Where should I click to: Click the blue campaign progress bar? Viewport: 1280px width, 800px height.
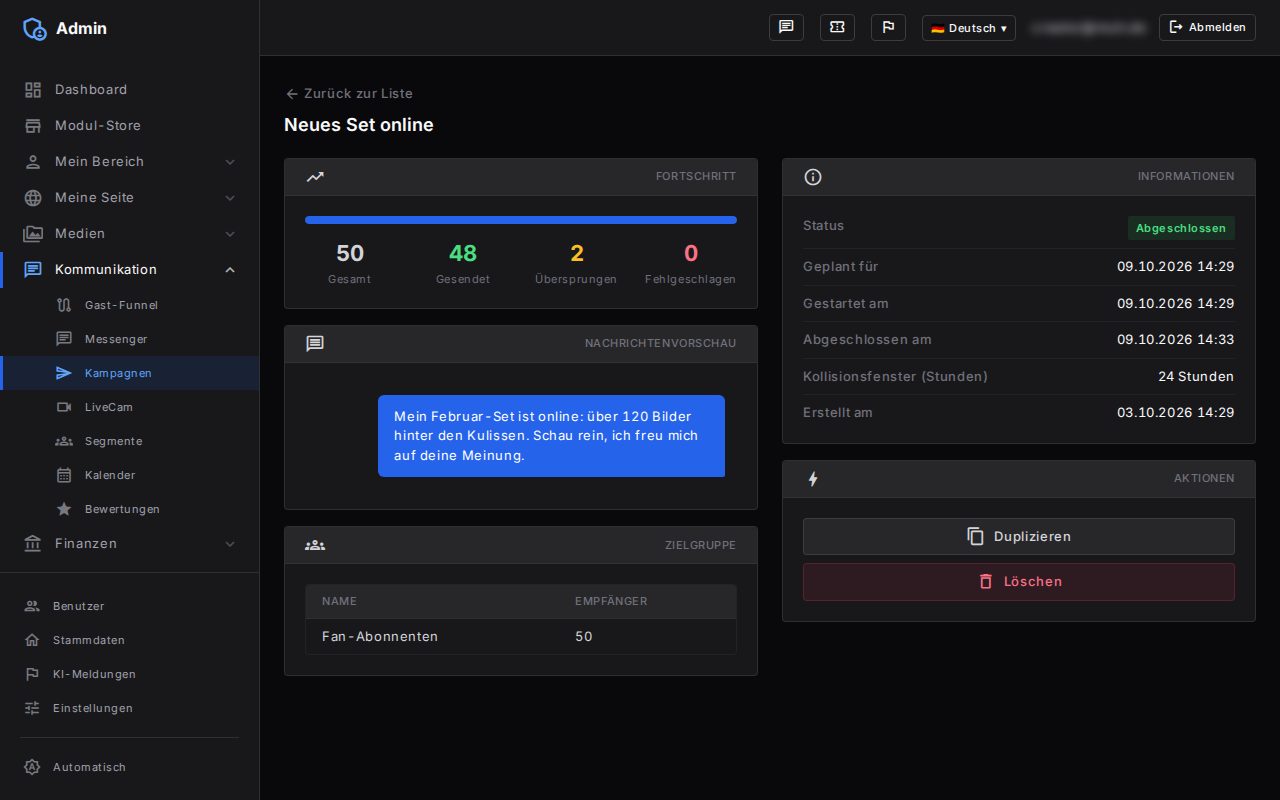click(521, 220)
